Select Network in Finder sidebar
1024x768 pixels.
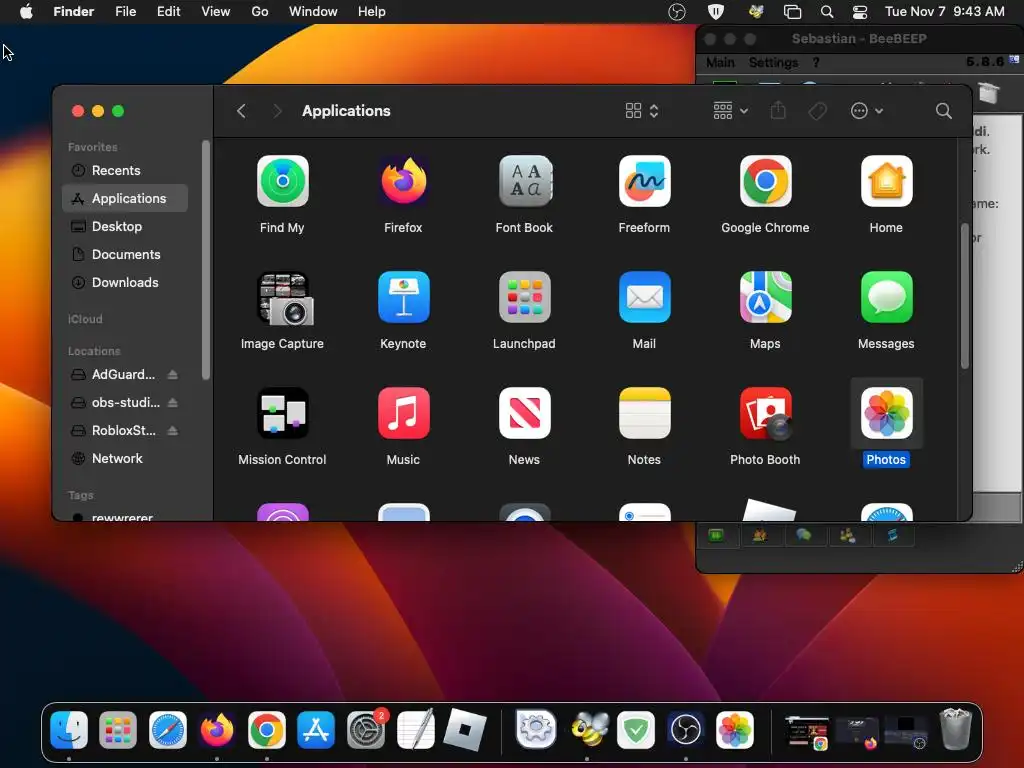tap(125, 458)
